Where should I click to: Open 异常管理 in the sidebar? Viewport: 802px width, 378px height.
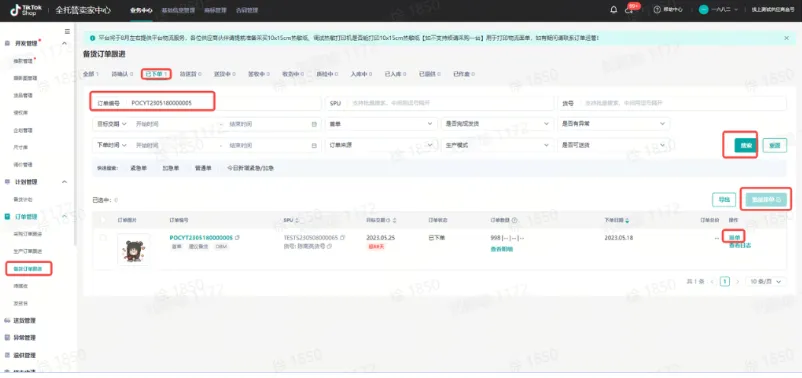[25, 338]
